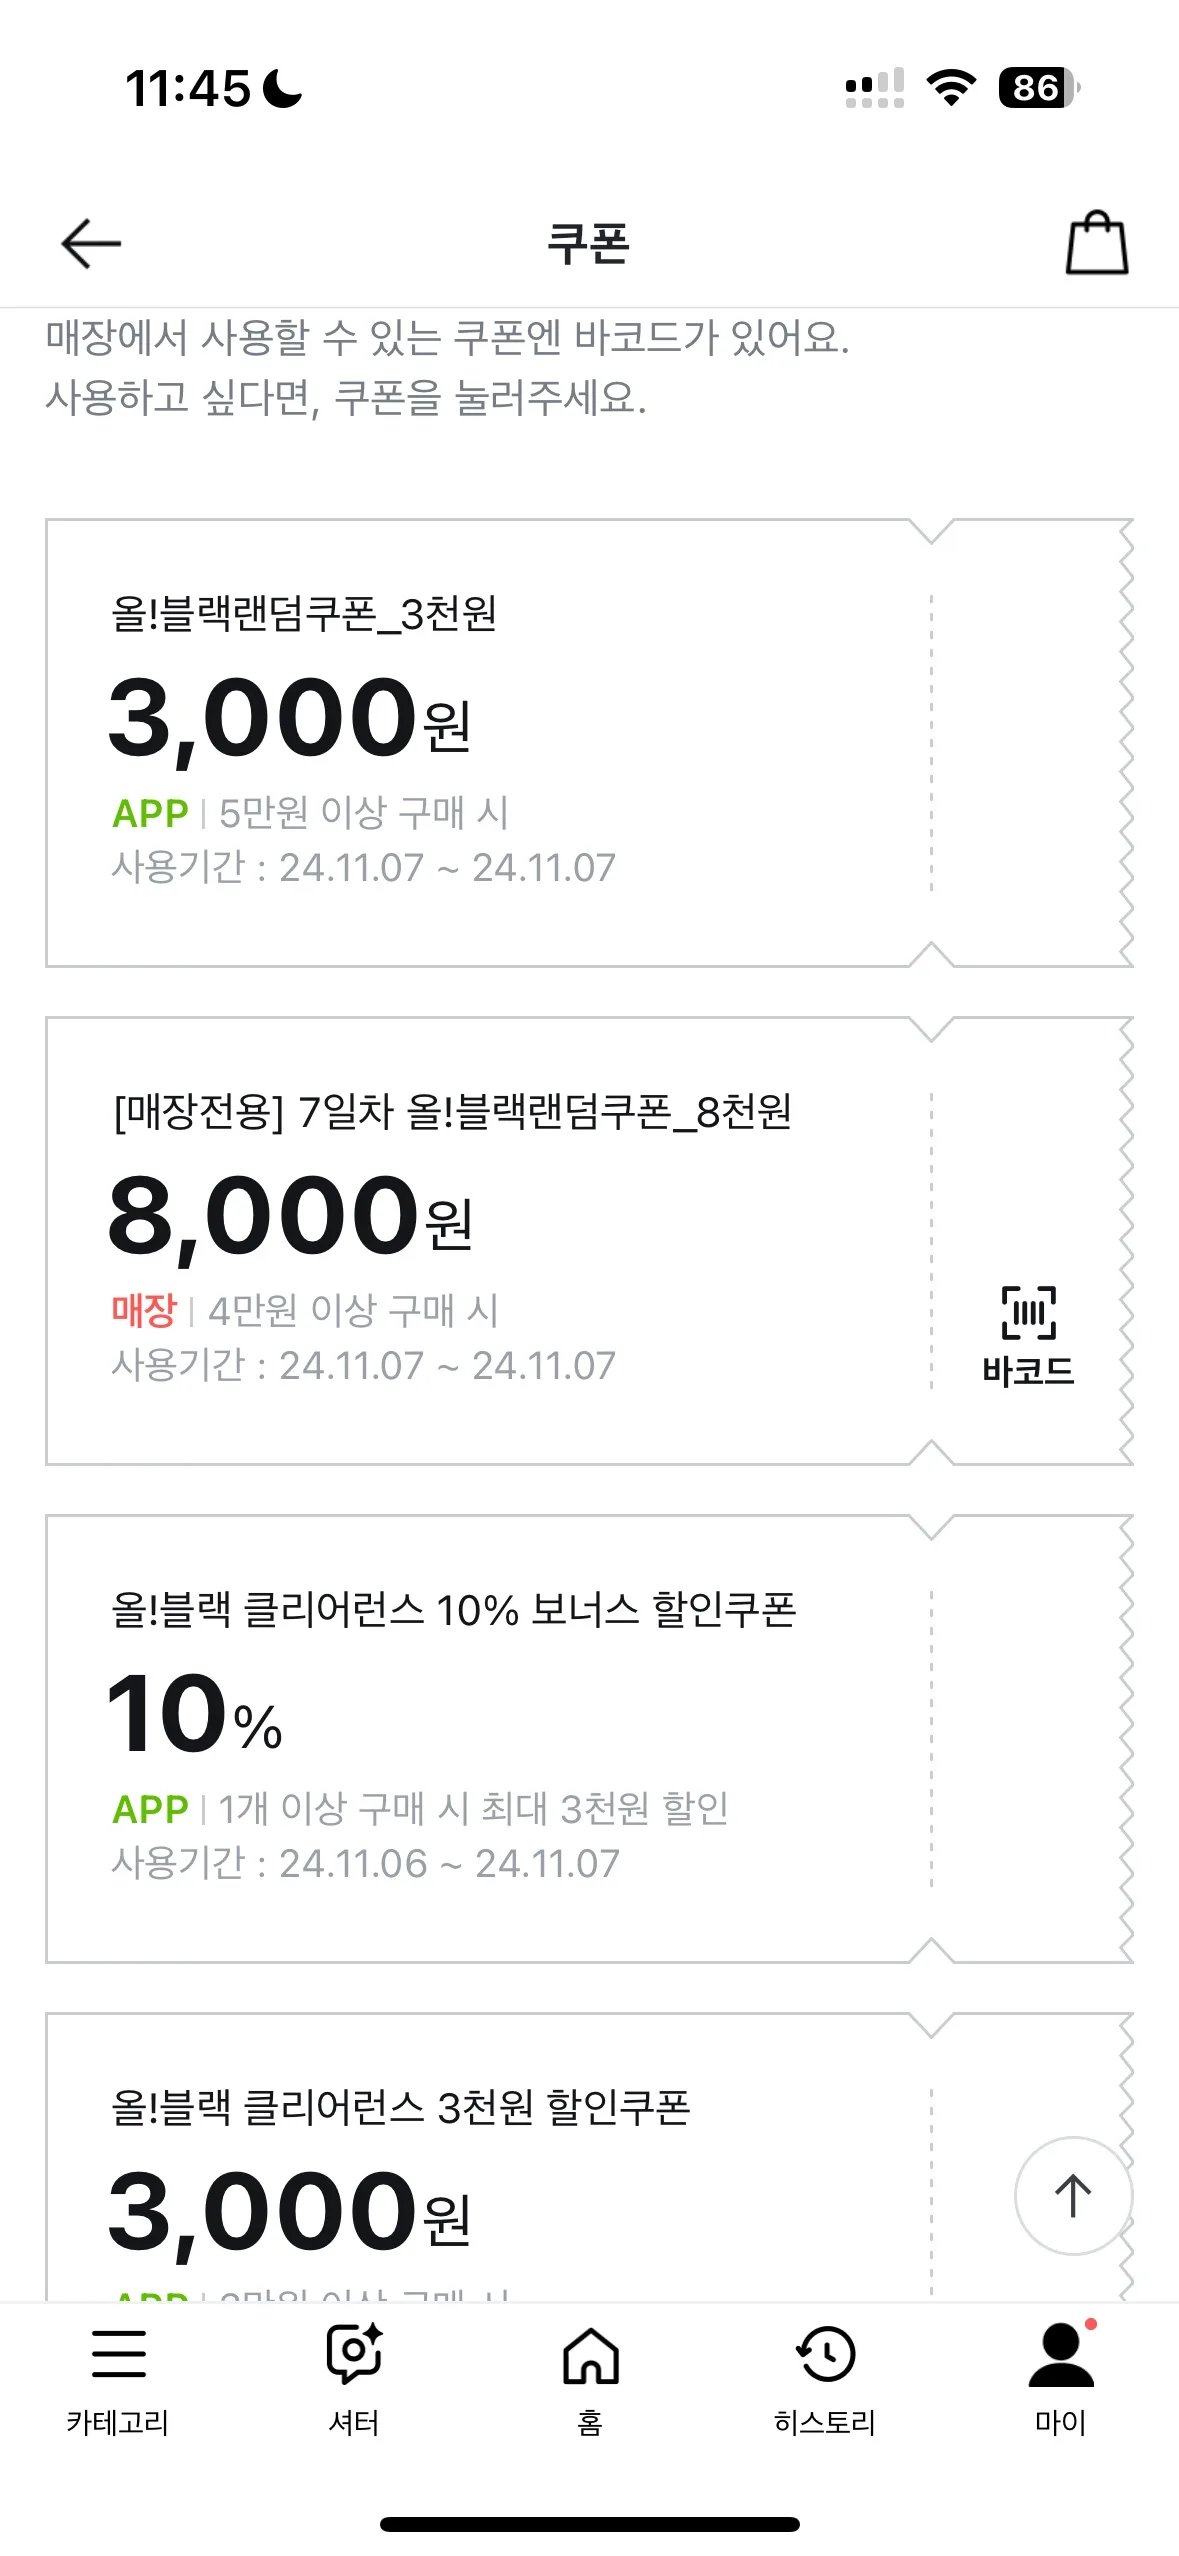Open the 올!블랙 클리어런스 3천원 할인쿠폰
Screen dimensions: 1179x2556
(400, 2107)
